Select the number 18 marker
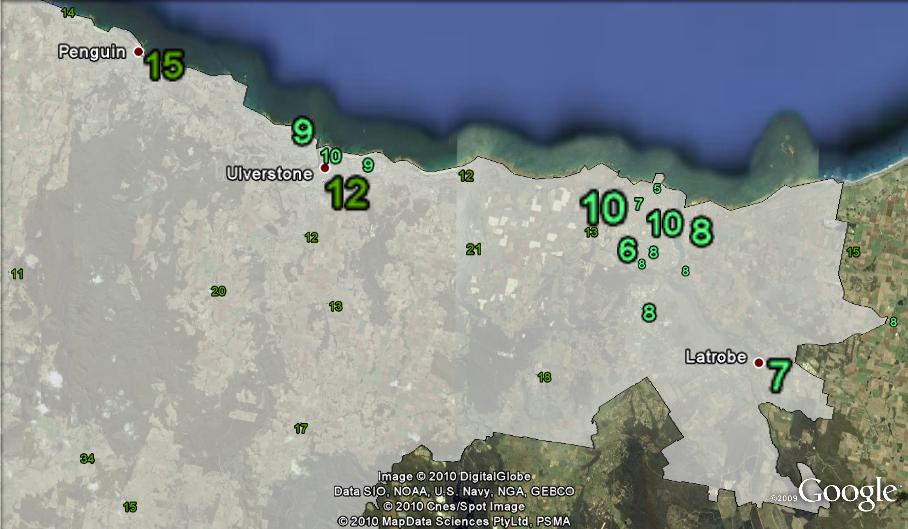The width and height of the screenshot is (908, 529). (544, 377)
